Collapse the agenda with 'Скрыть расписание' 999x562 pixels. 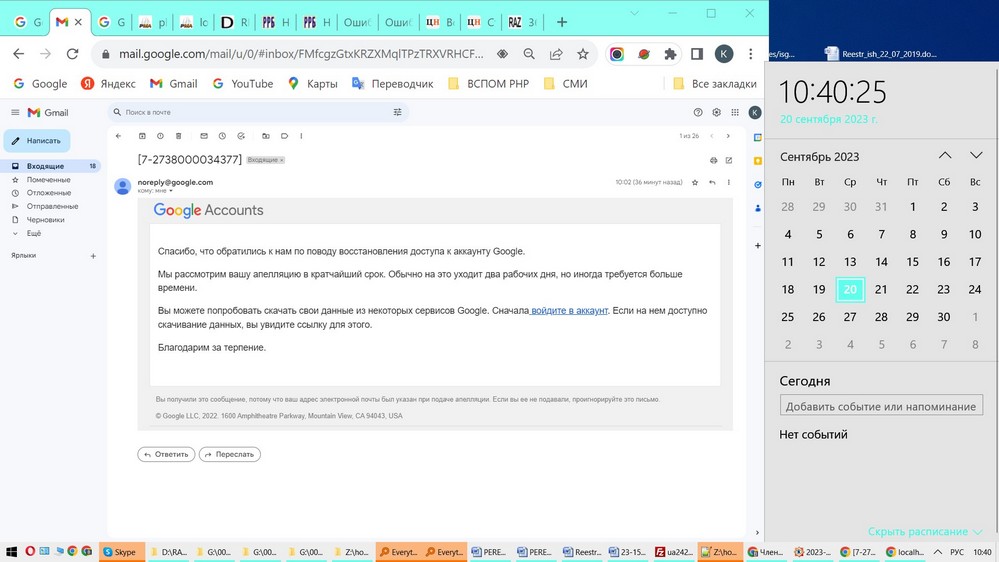(x=925, y=531)
